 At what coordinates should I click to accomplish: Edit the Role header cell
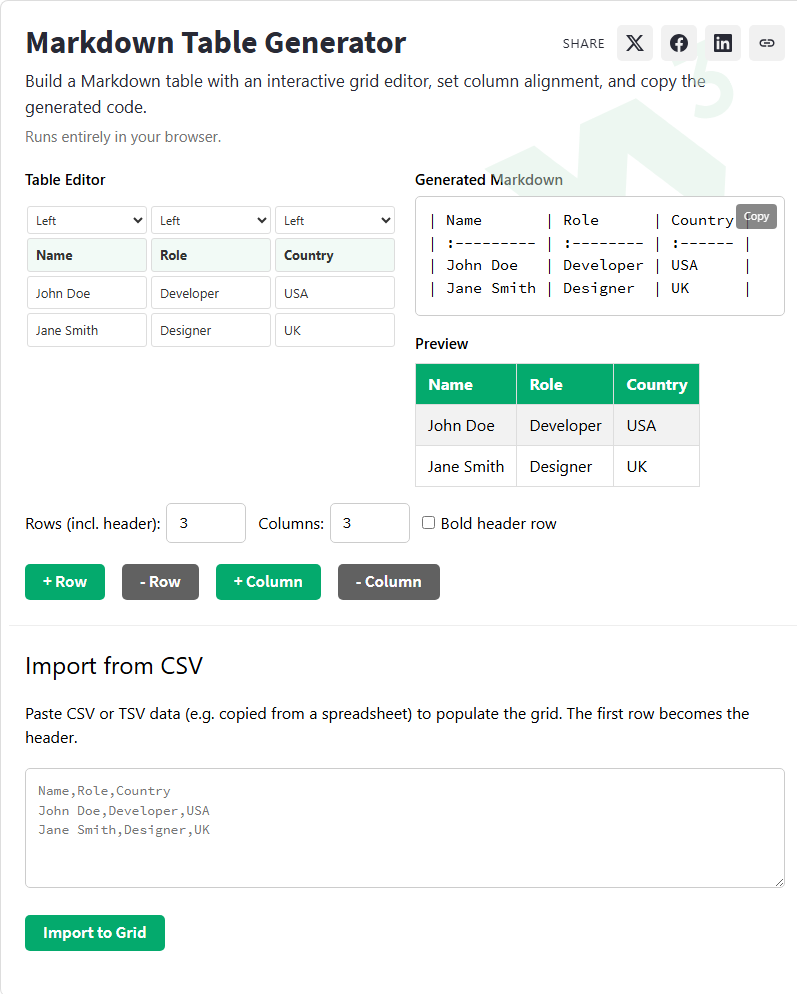211,255
